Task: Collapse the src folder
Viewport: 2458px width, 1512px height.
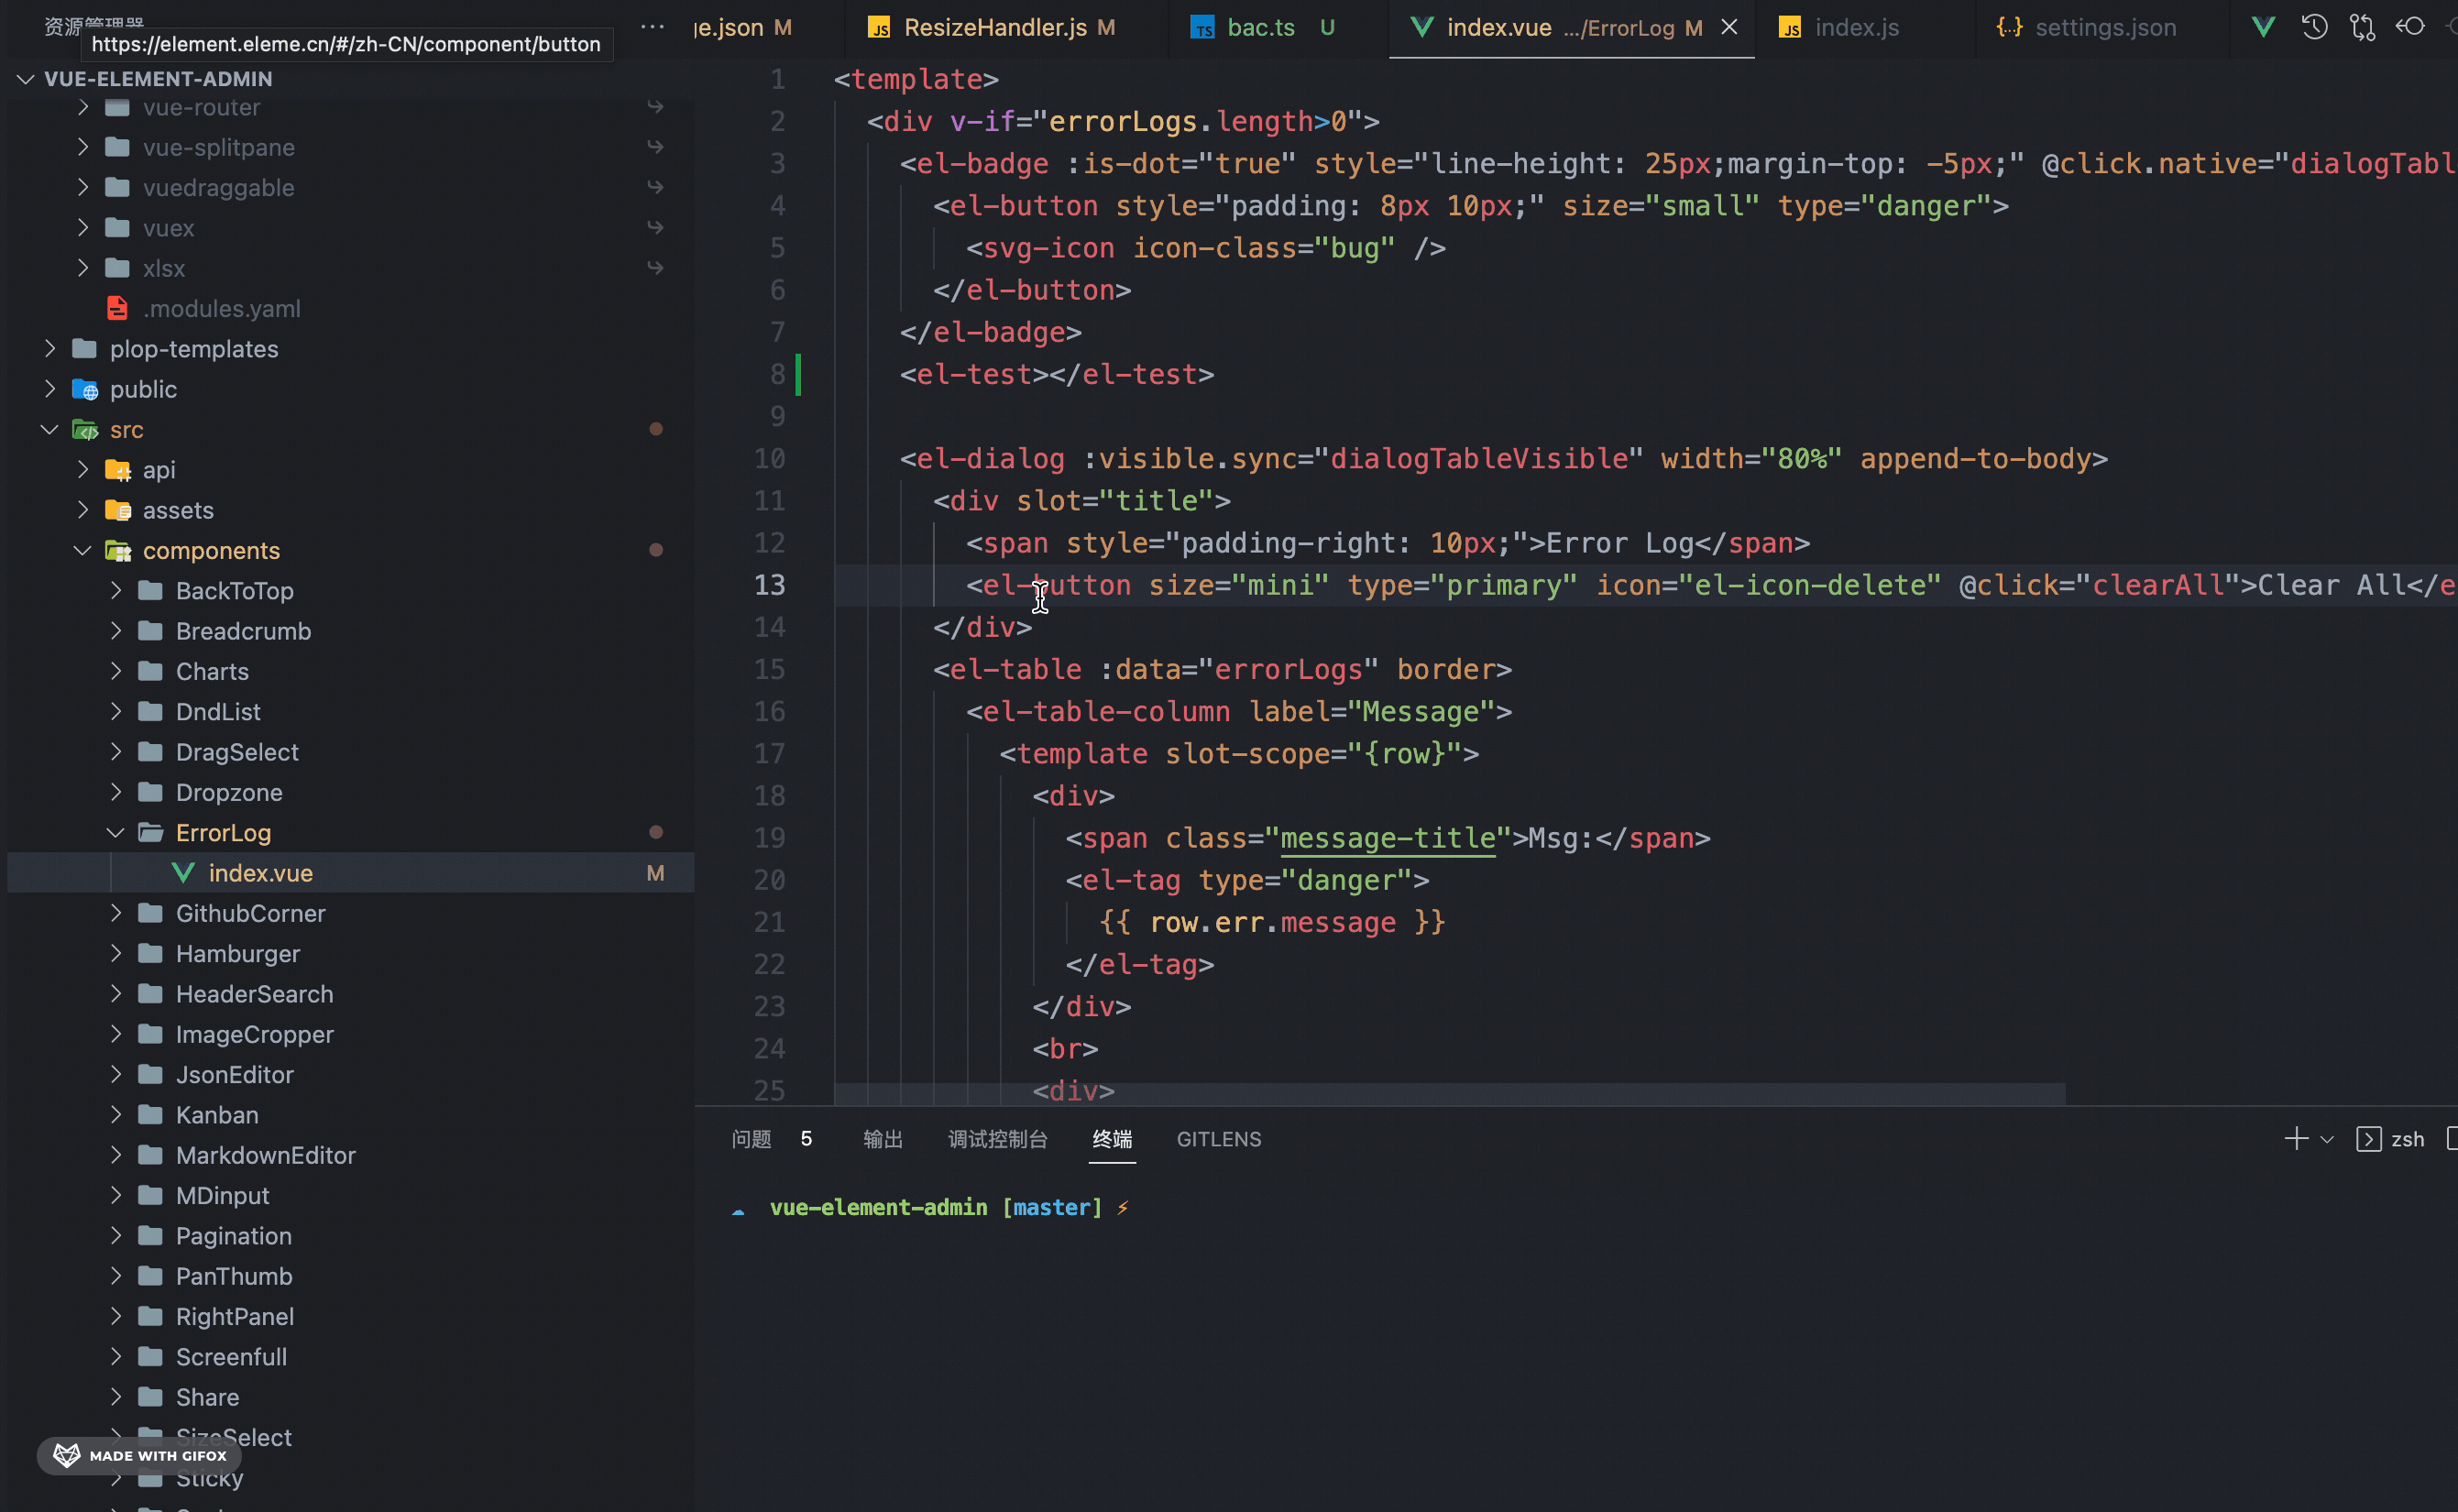Action: pyautogui.click(x=50, y=430)
